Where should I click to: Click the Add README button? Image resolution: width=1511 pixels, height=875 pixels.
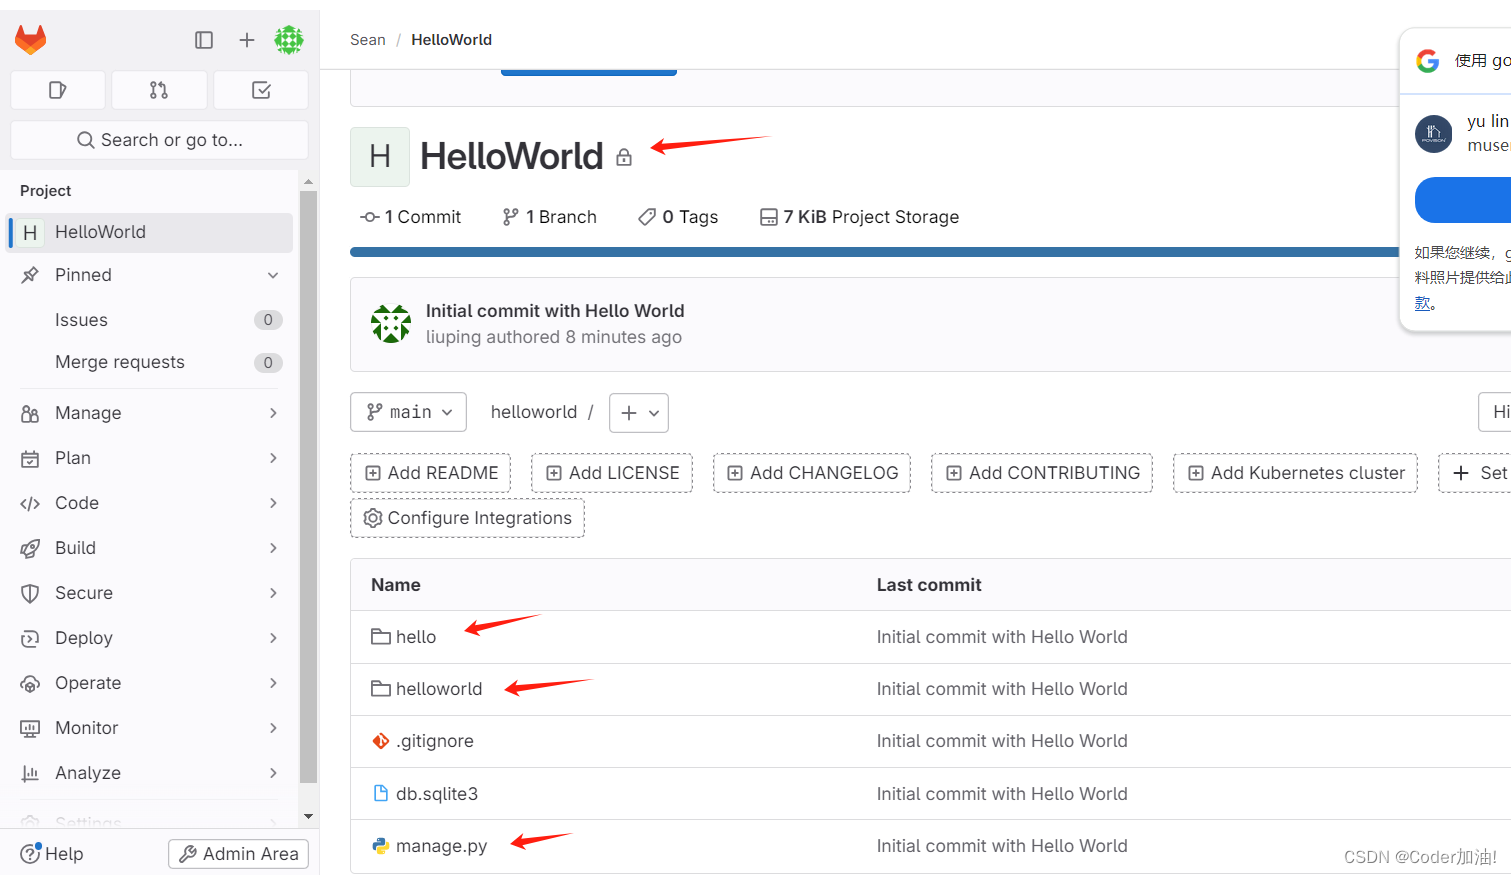click(x=430, y=472)
